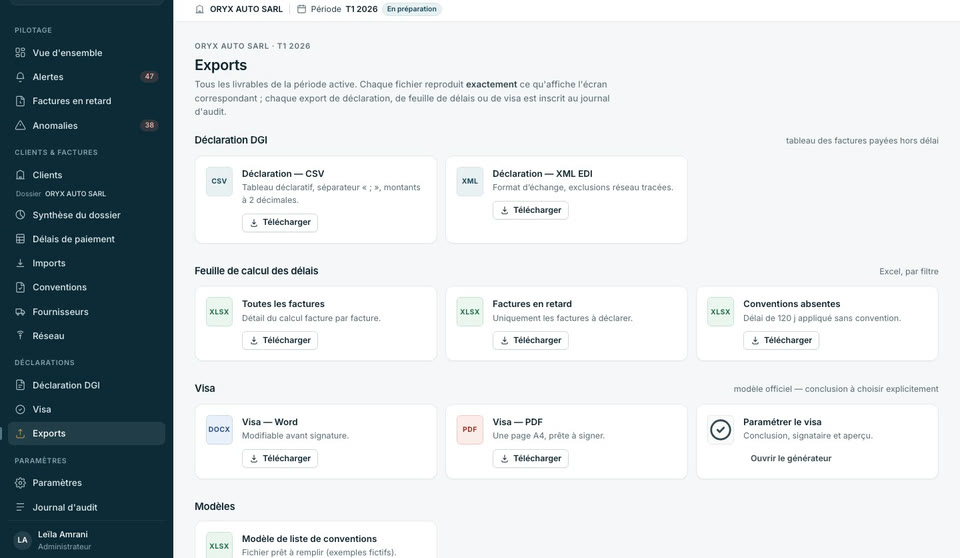The image size is (960, 558).
Task: Download the Visa Word document
Action: pyautogui.click(x=280, y=458)
